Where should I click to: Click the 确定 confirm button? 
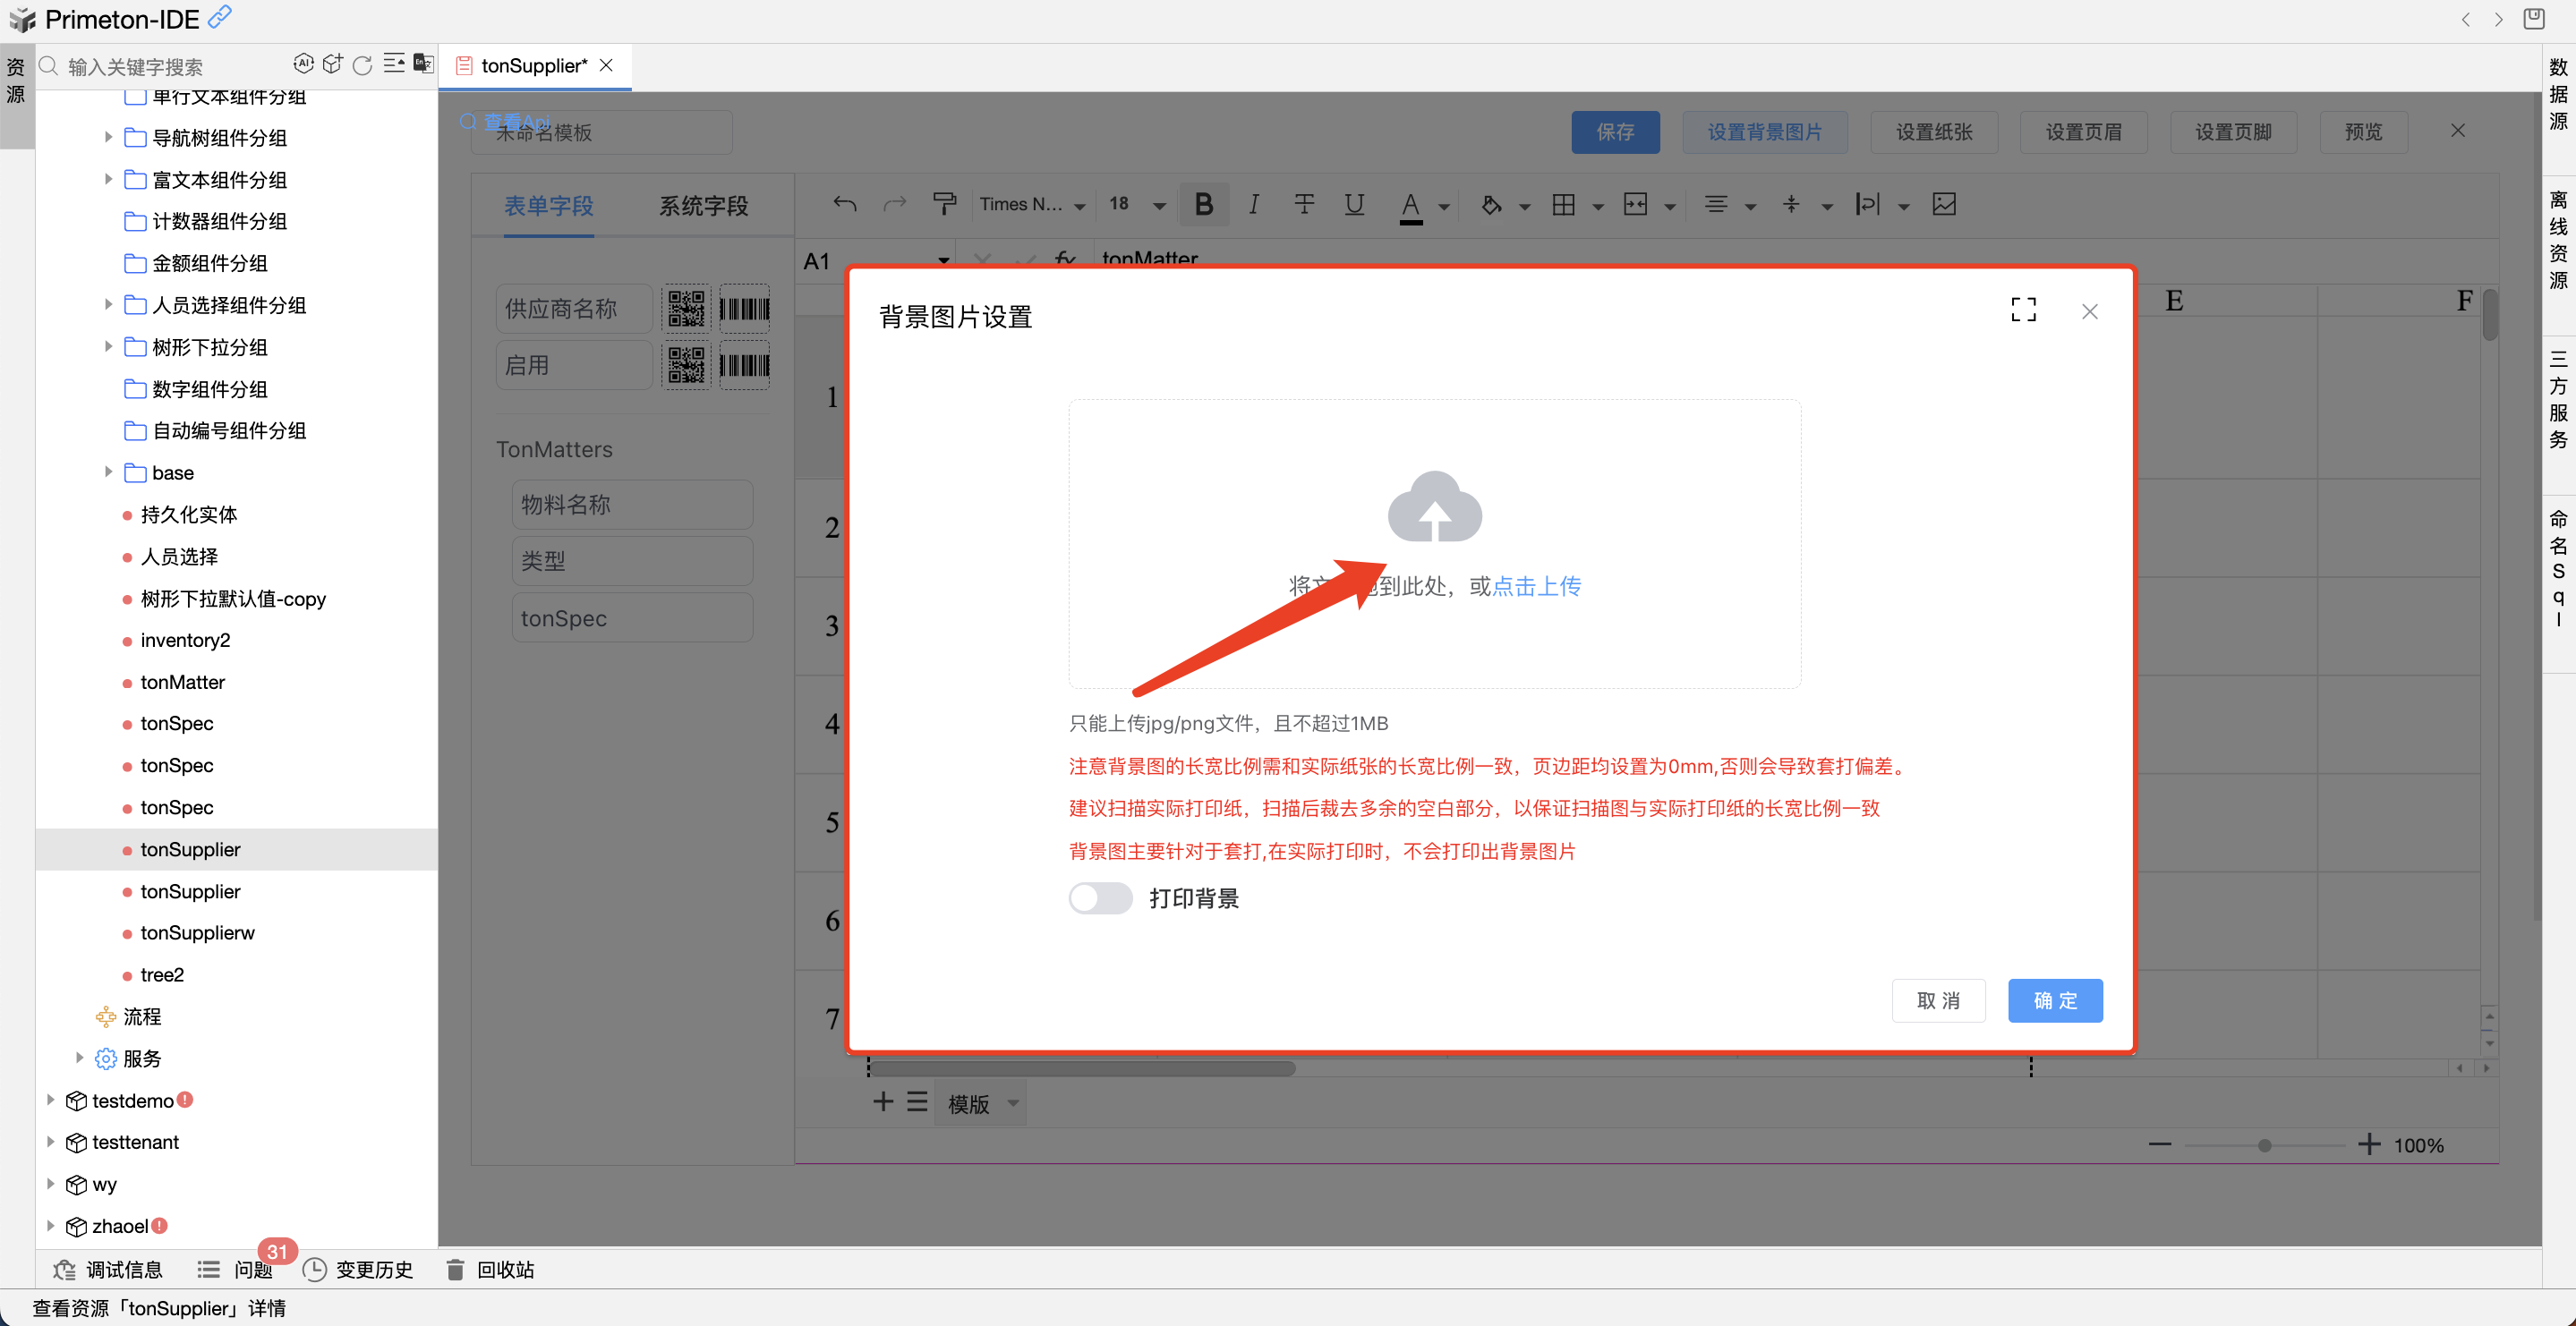[2054, 1000]
